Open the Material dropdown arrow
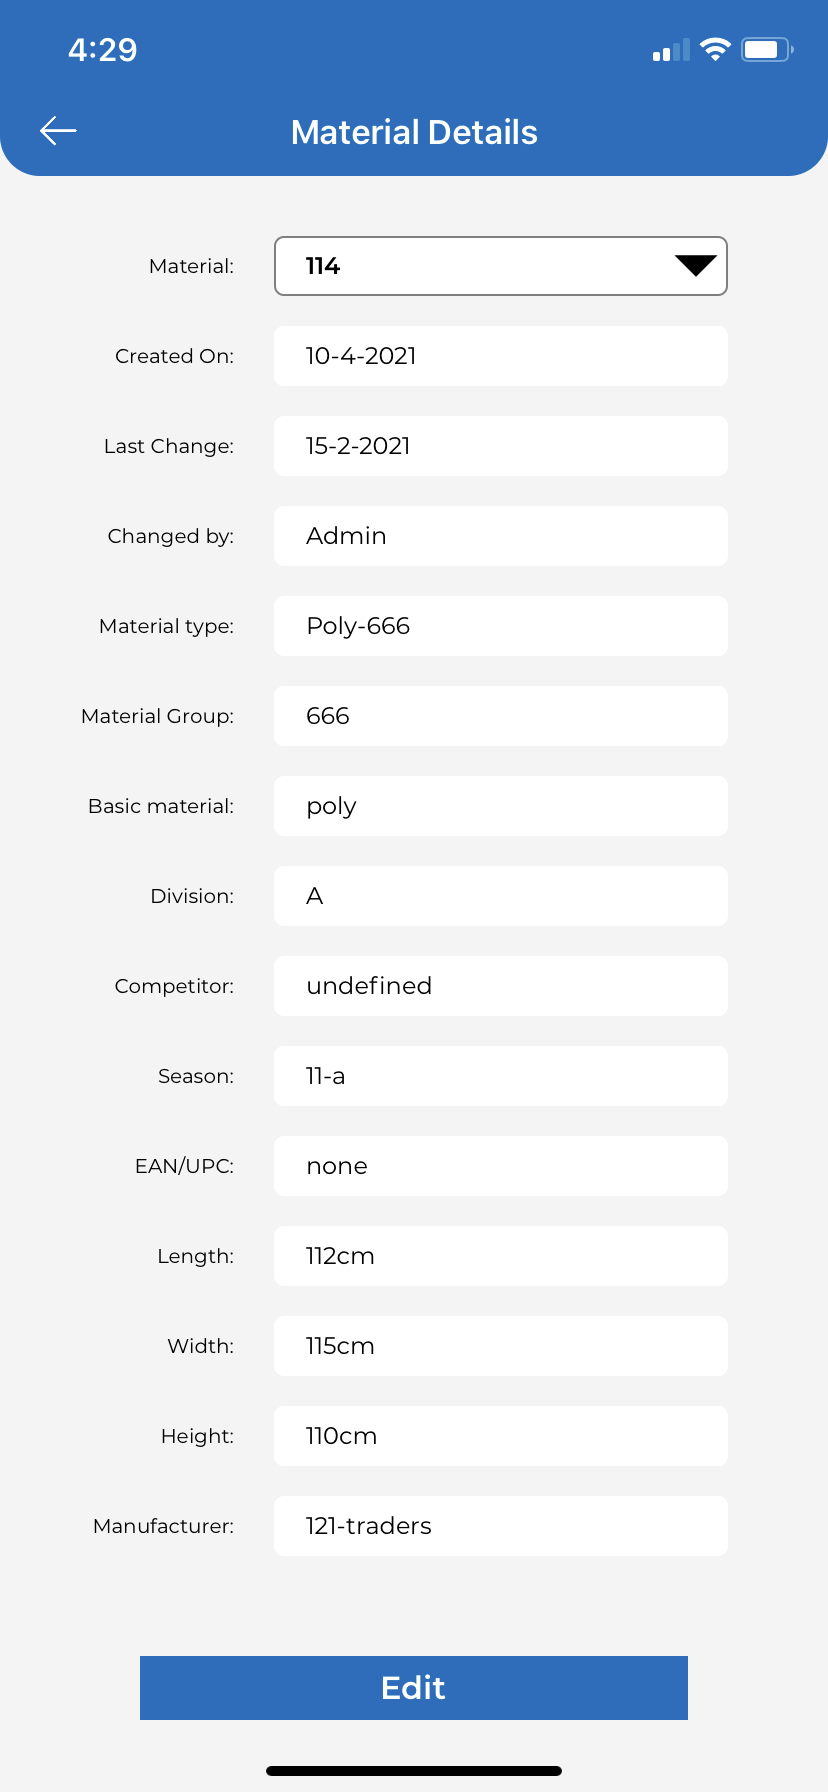This screenshot has height=1792, width=828. [696, 265]
